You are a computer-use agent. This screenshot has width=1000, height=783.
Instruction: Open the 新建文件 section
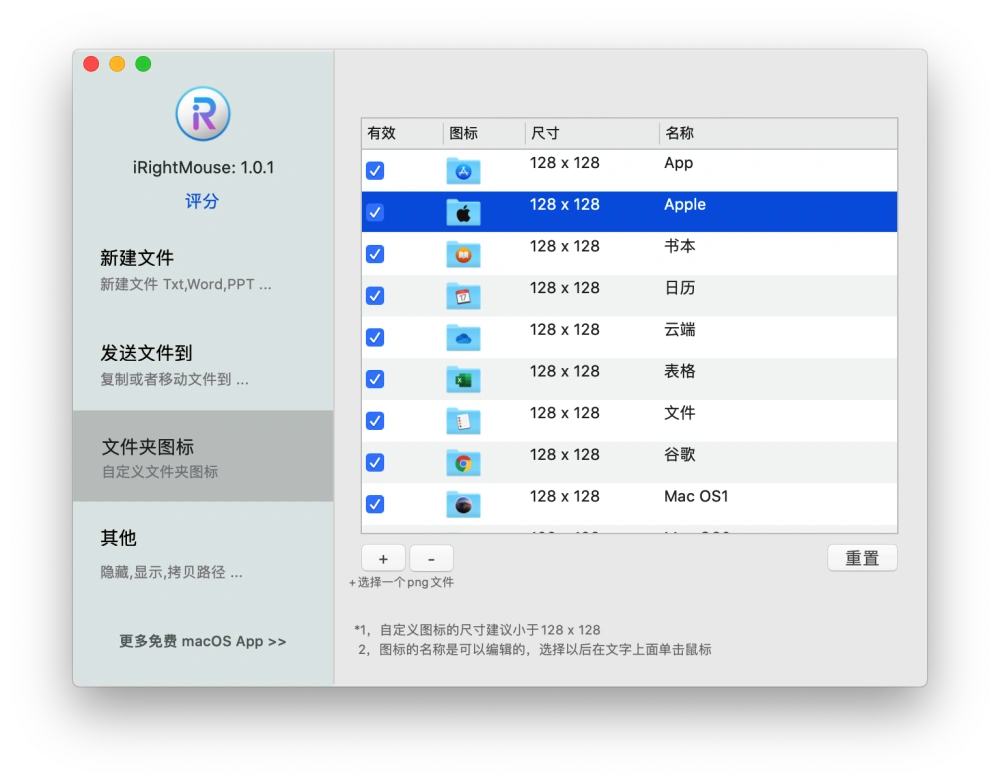[x=203, y=270]
